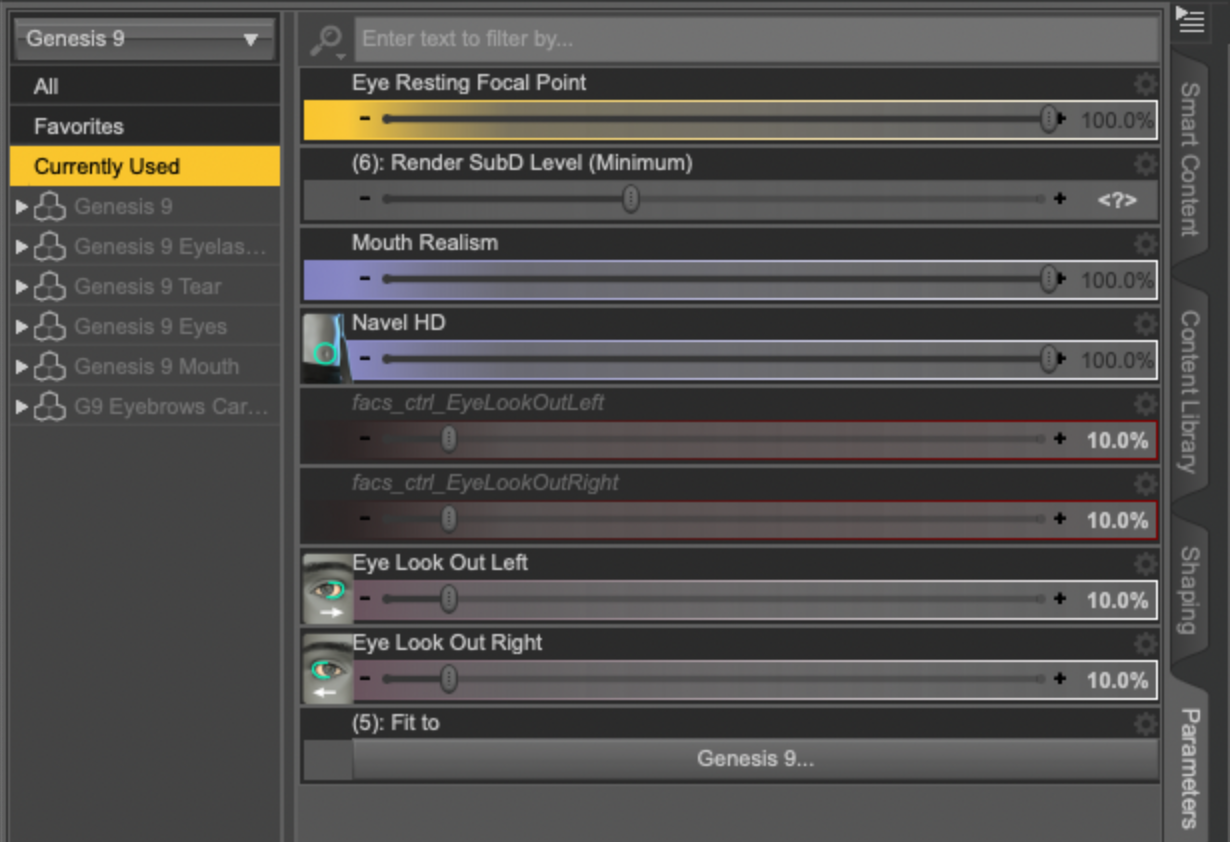Screen dimensions: 1230x842
Task: Select the Currently Used filter category
Action: coord(145,166)
